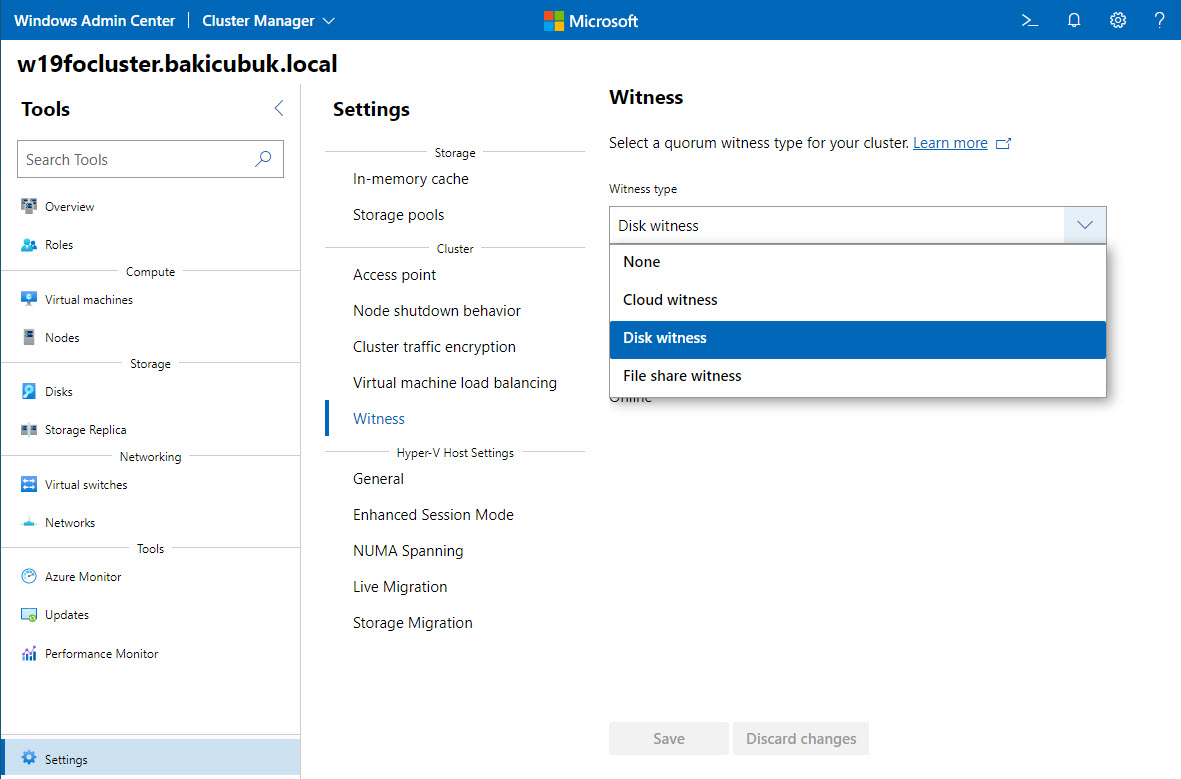Open NUMA Spanning settings
1181x779 pixels.
tap(408, 551)
